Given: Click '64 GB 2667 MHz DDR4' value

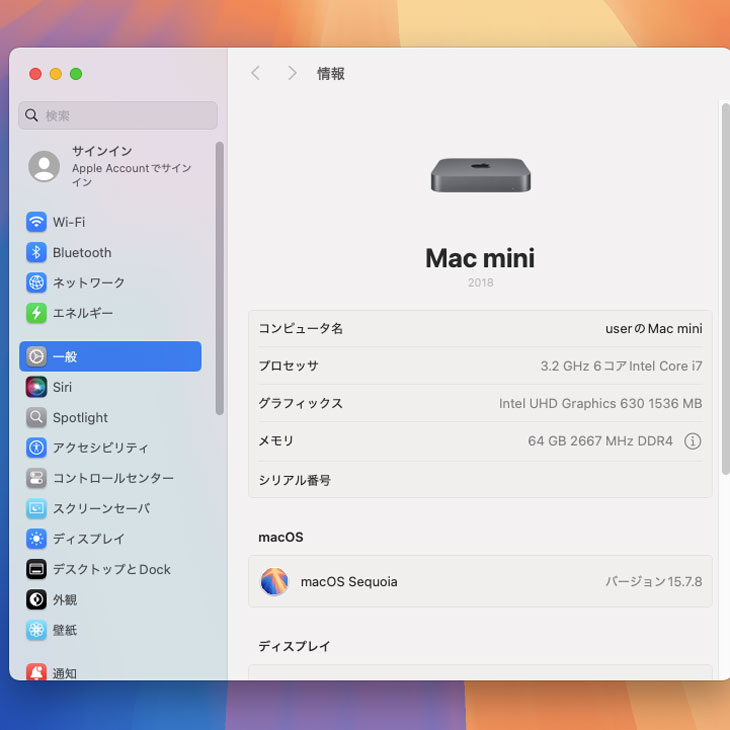Looking at the screenshot, I should tap(600, 441).
